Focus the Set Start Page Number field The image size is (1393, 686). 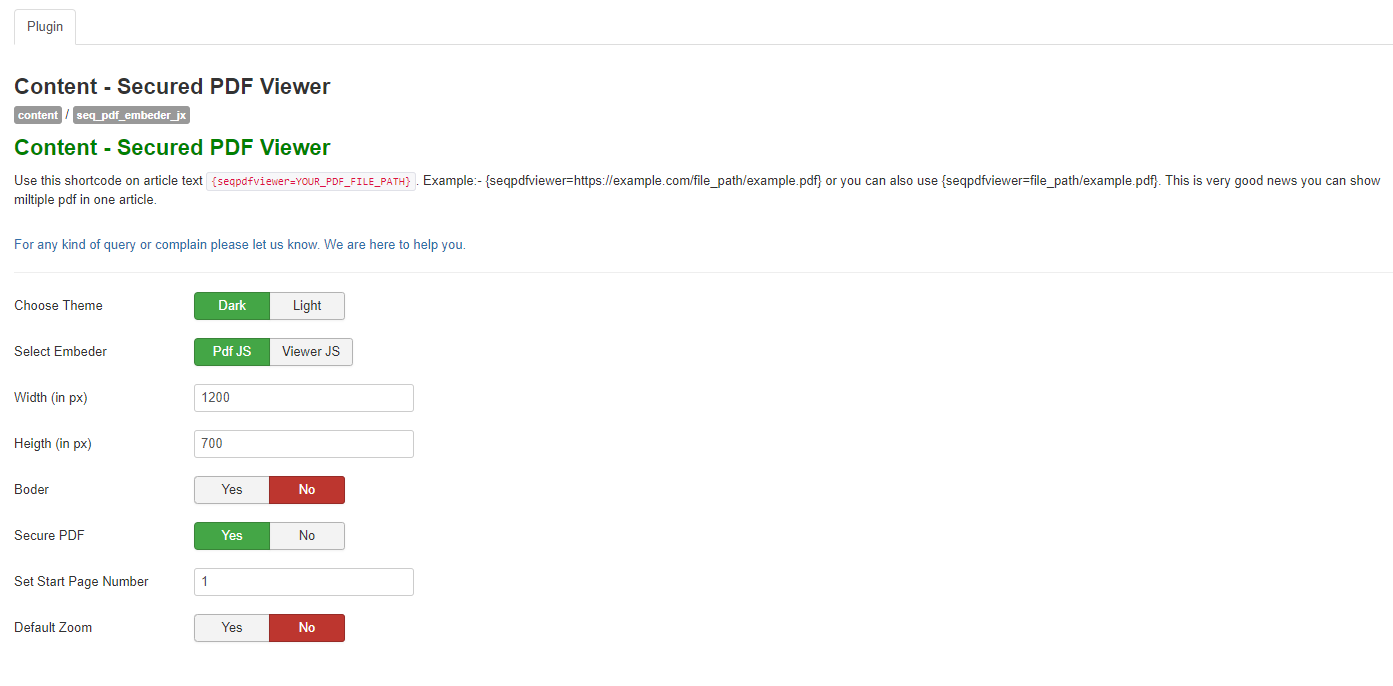coord(303,582)
